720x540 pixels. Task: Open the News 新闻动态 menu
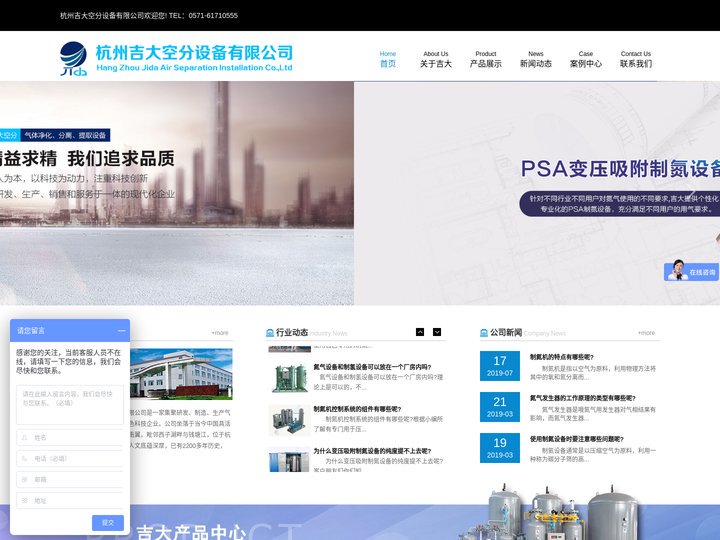click(535, 60)
